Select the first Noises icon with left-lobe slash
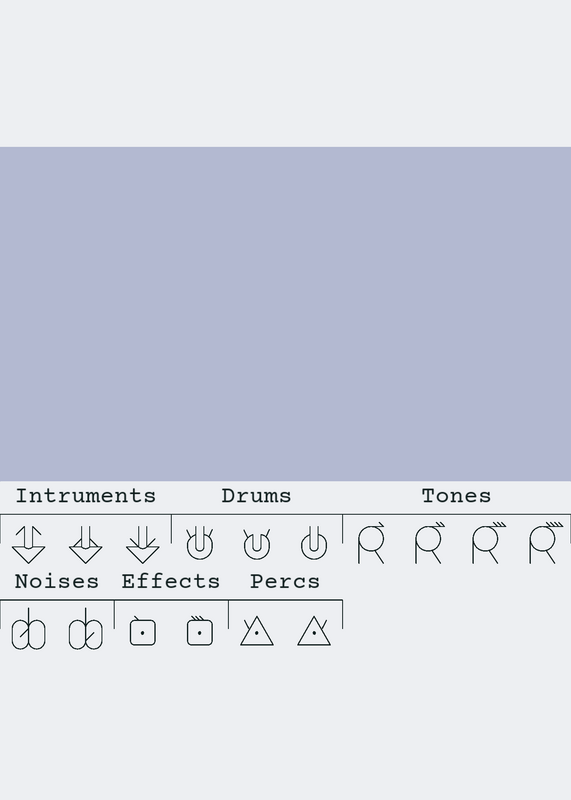Image resolution: width=571 pixels, height=800 pixels. (x=29, y=629)
